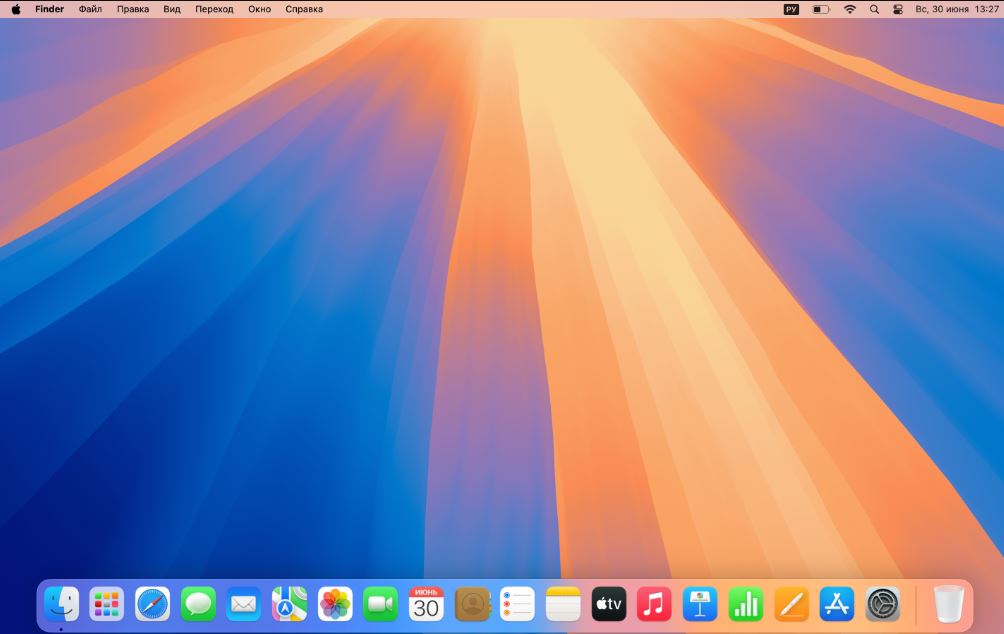
Task: Start the Apple TV app
Action: pyautogui.click(x=608, y=603)
